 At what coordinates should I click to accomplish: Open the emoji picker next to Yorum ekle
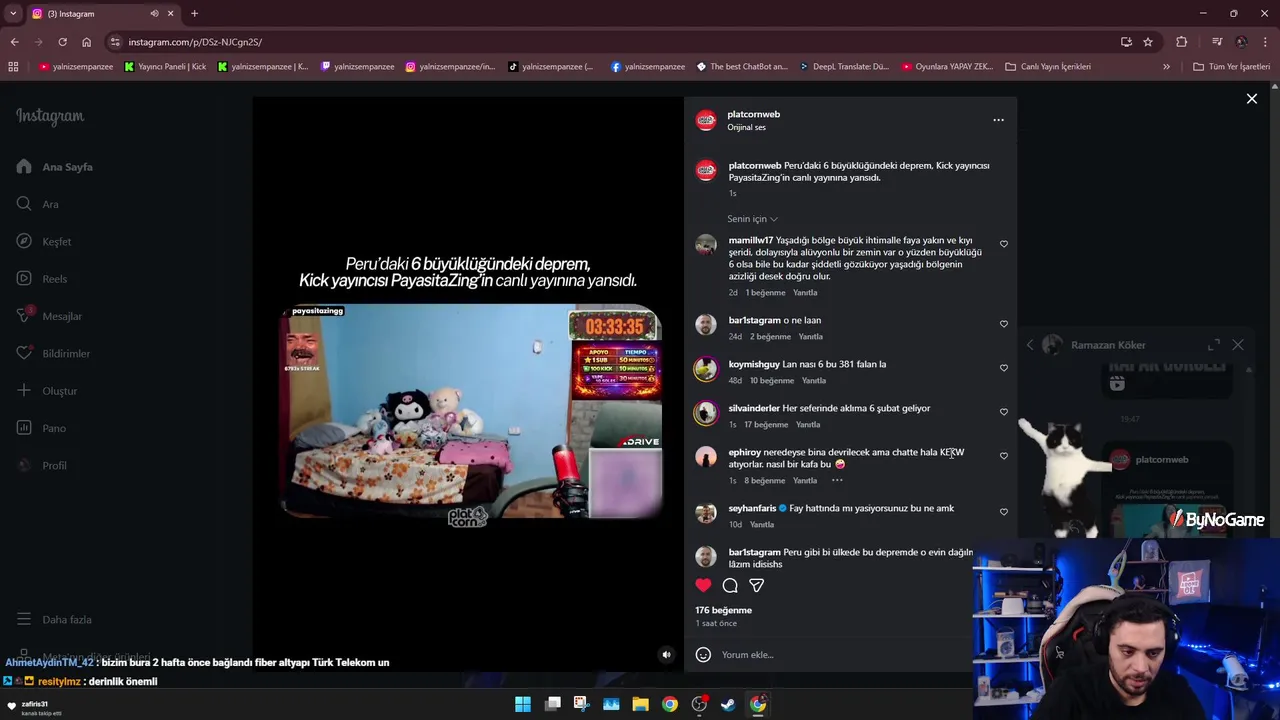[x=703, y=655]
